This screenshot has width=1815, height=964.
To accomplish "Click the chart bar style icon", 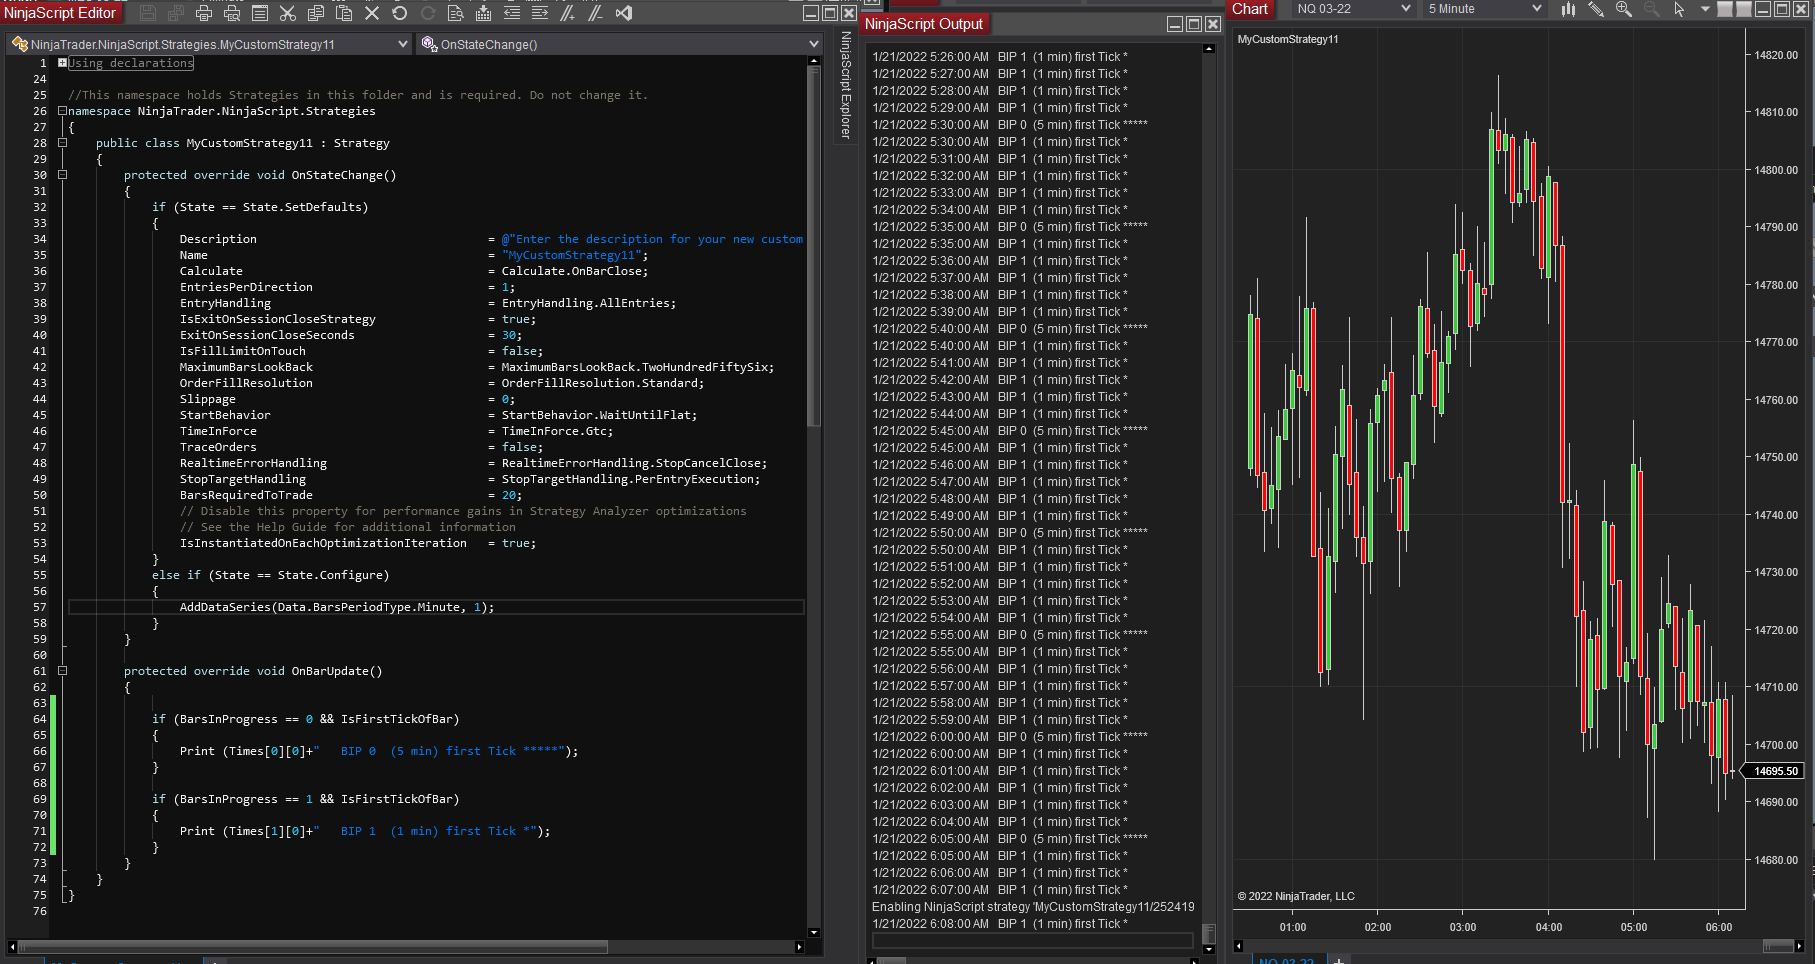I will (x=1568, y=9).
